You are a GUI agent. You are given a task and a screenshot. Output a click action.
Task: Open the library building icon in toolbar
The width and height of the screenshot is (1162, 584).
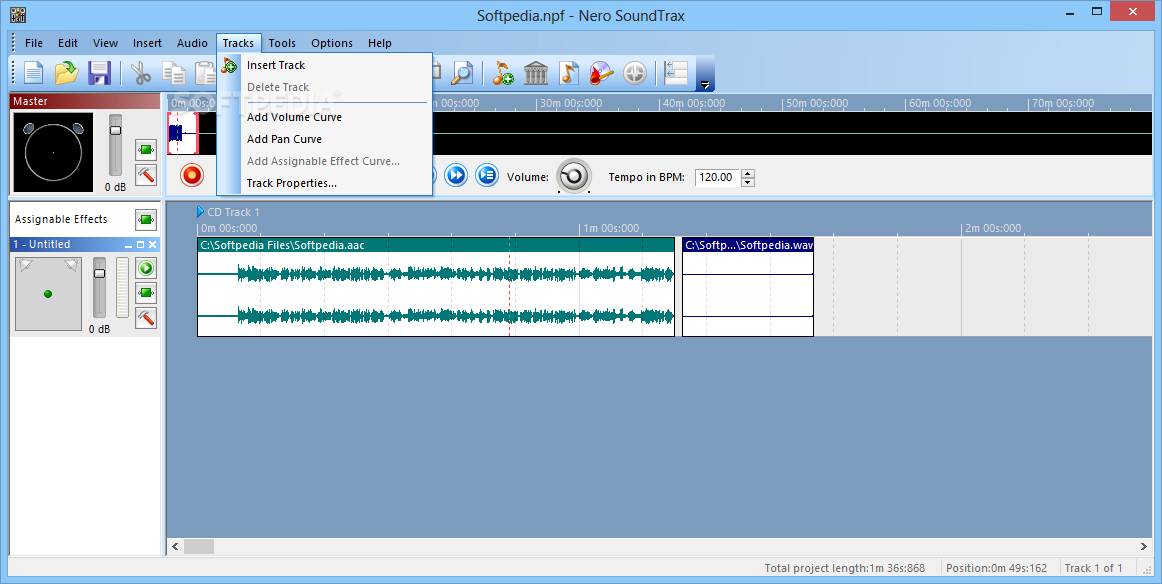[535, 73]
